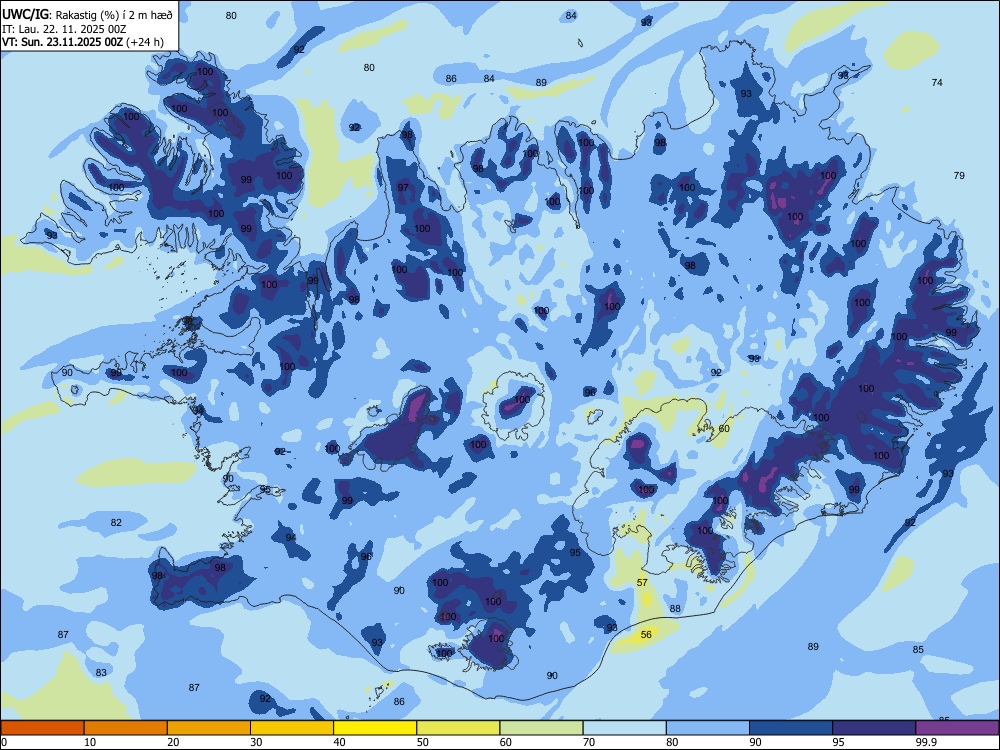Select the '40' legend tick label
The height and width of the screenshot is (750, 1000).
click(x=339, y=742)
